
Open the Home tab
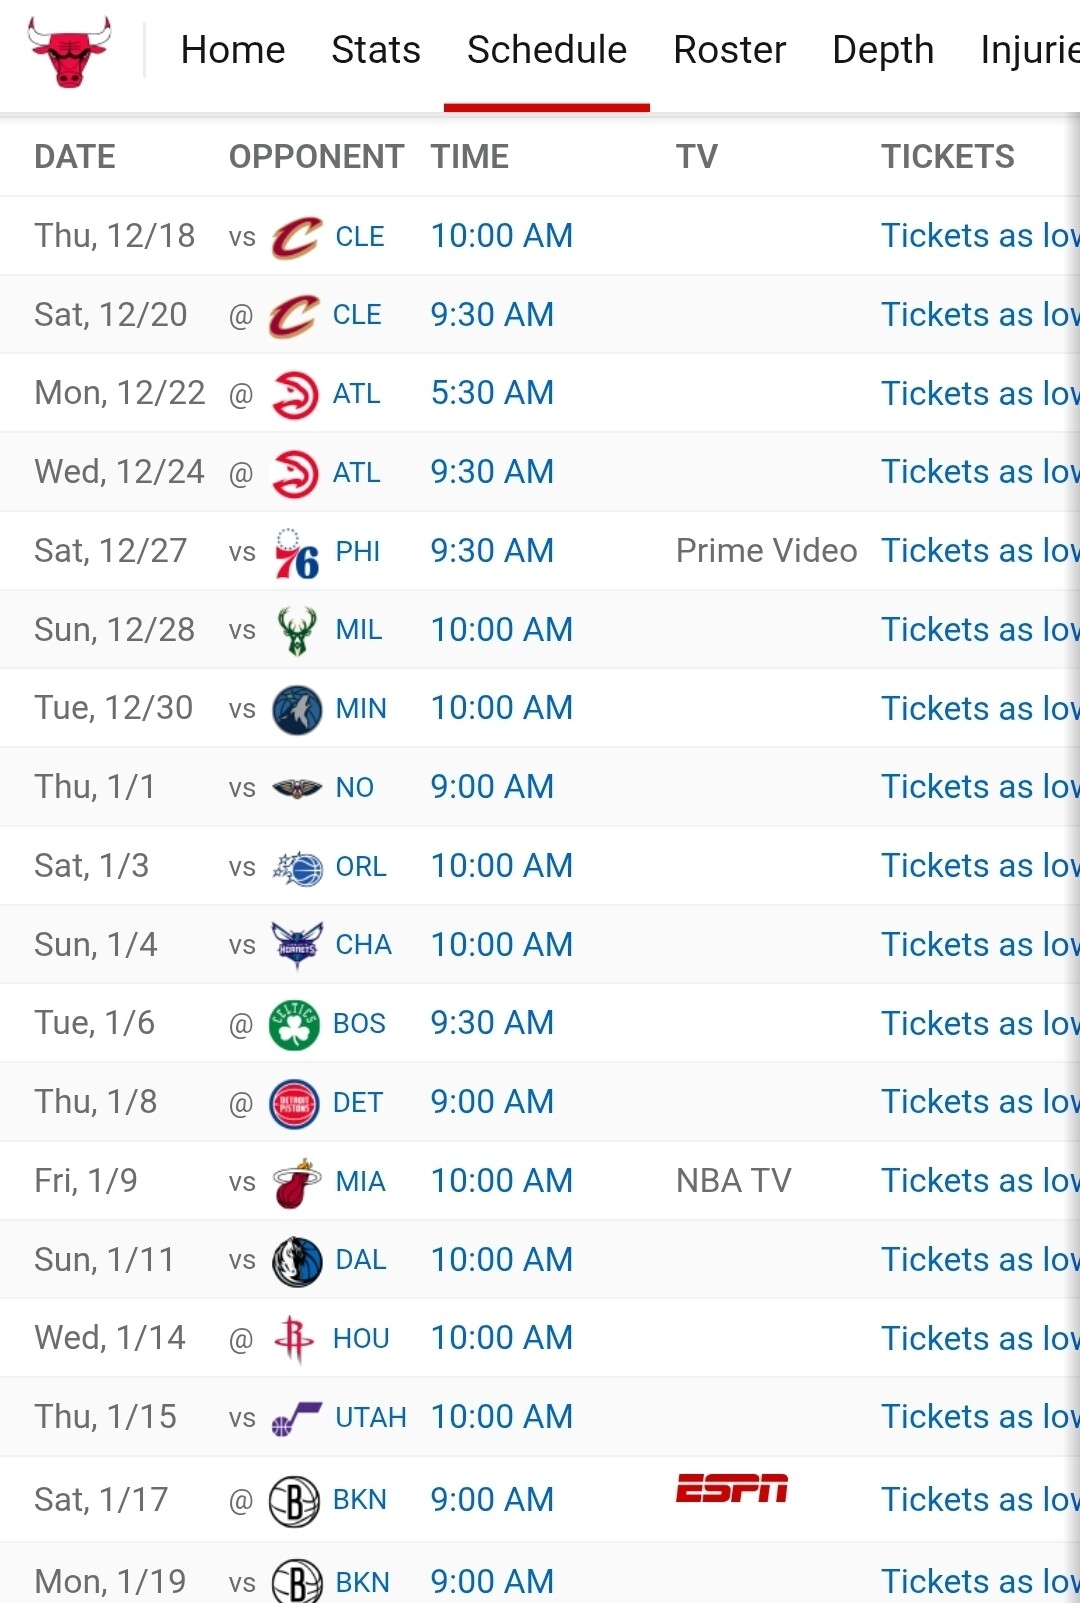tap(233, 50)
